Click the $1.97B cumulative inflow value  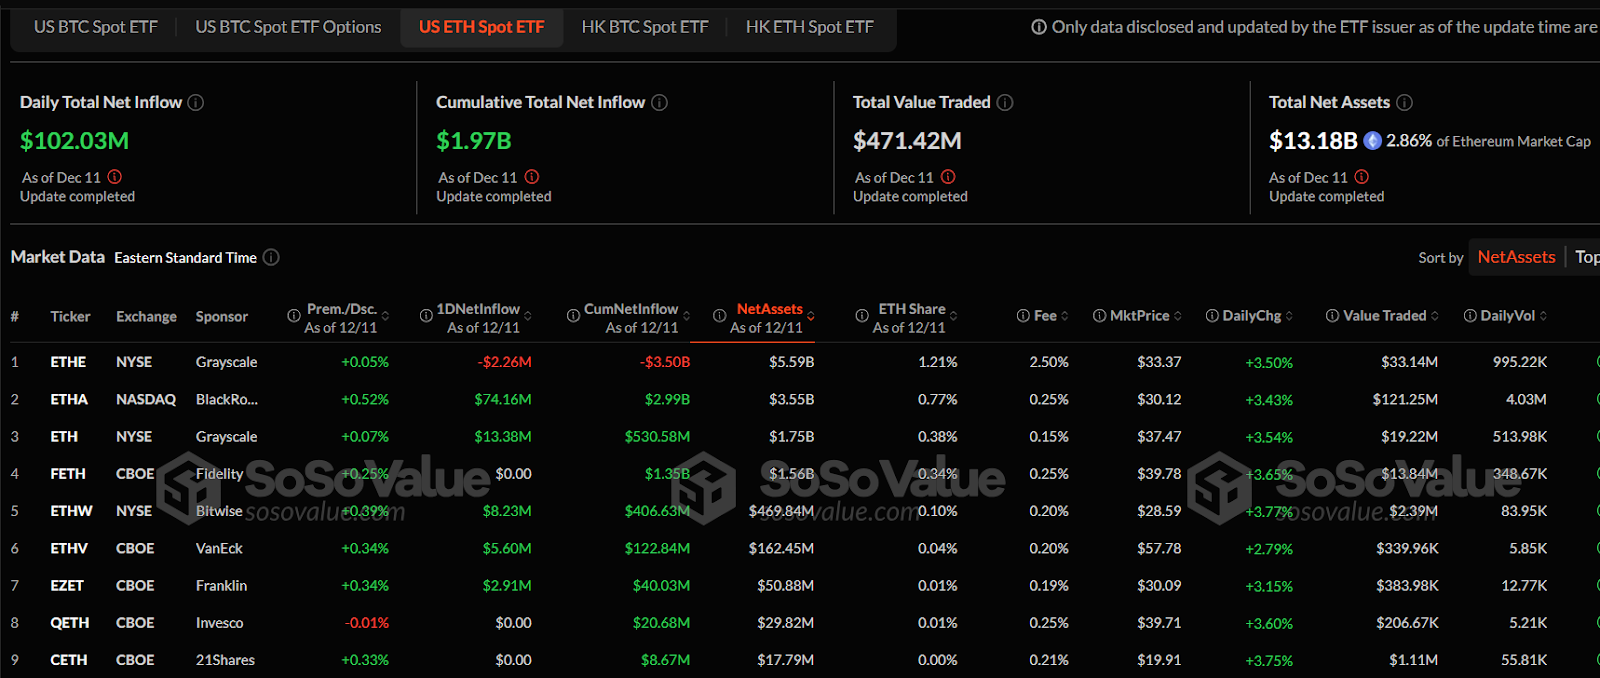coord(474,141)
